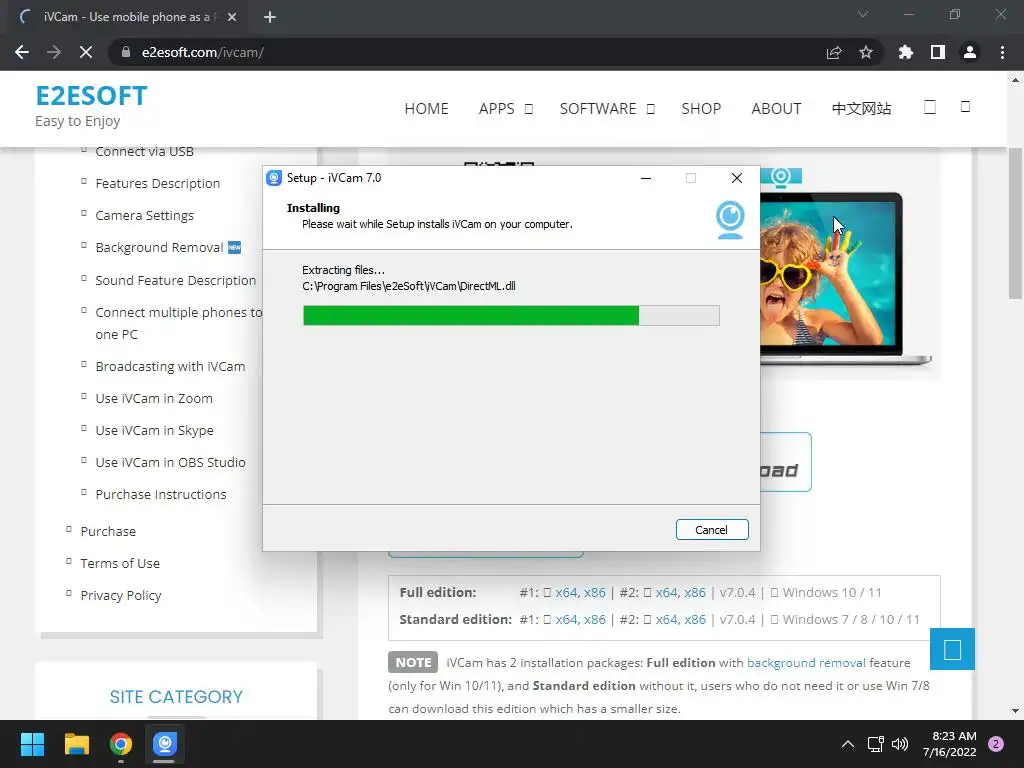Switch to Chrome on the taskbar
Screen dimensions: 1024x768
[121, 744]
